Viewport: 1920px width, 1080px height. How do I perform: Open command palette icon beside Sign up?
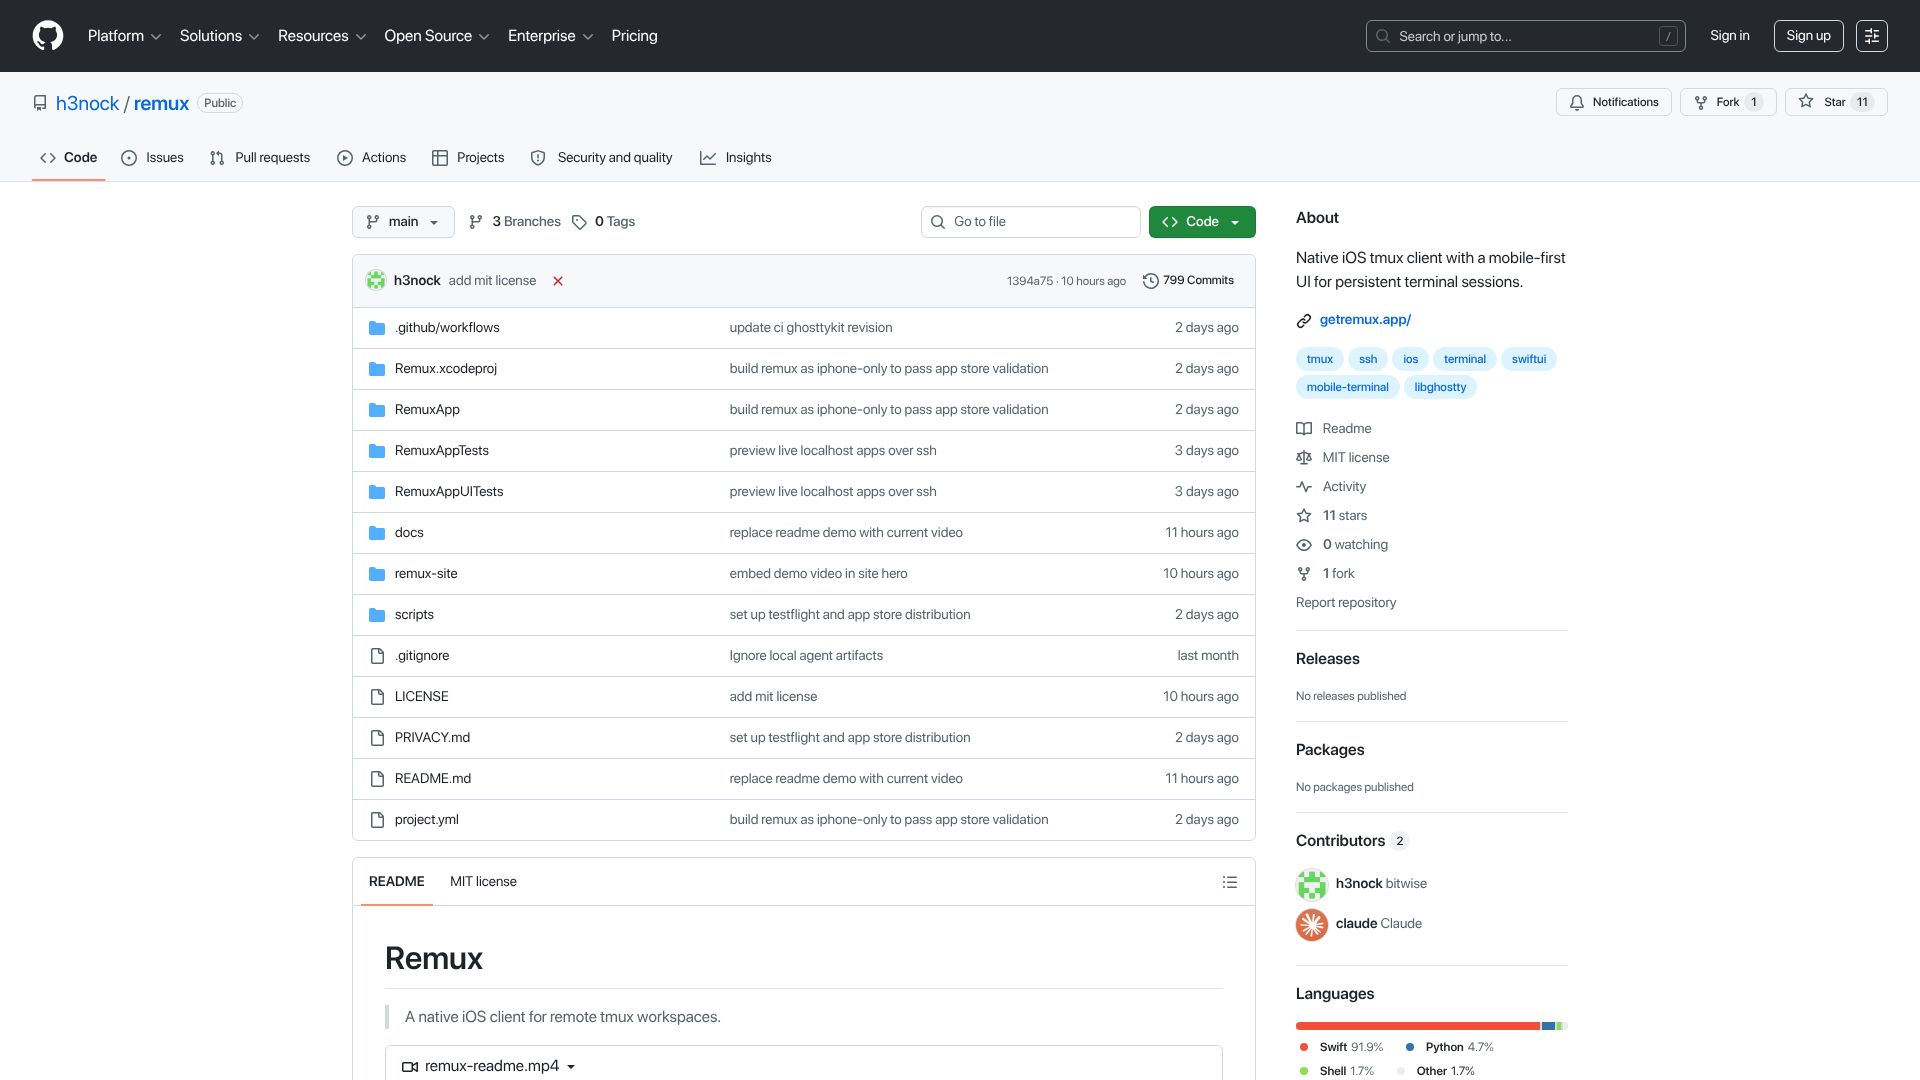1871,36
